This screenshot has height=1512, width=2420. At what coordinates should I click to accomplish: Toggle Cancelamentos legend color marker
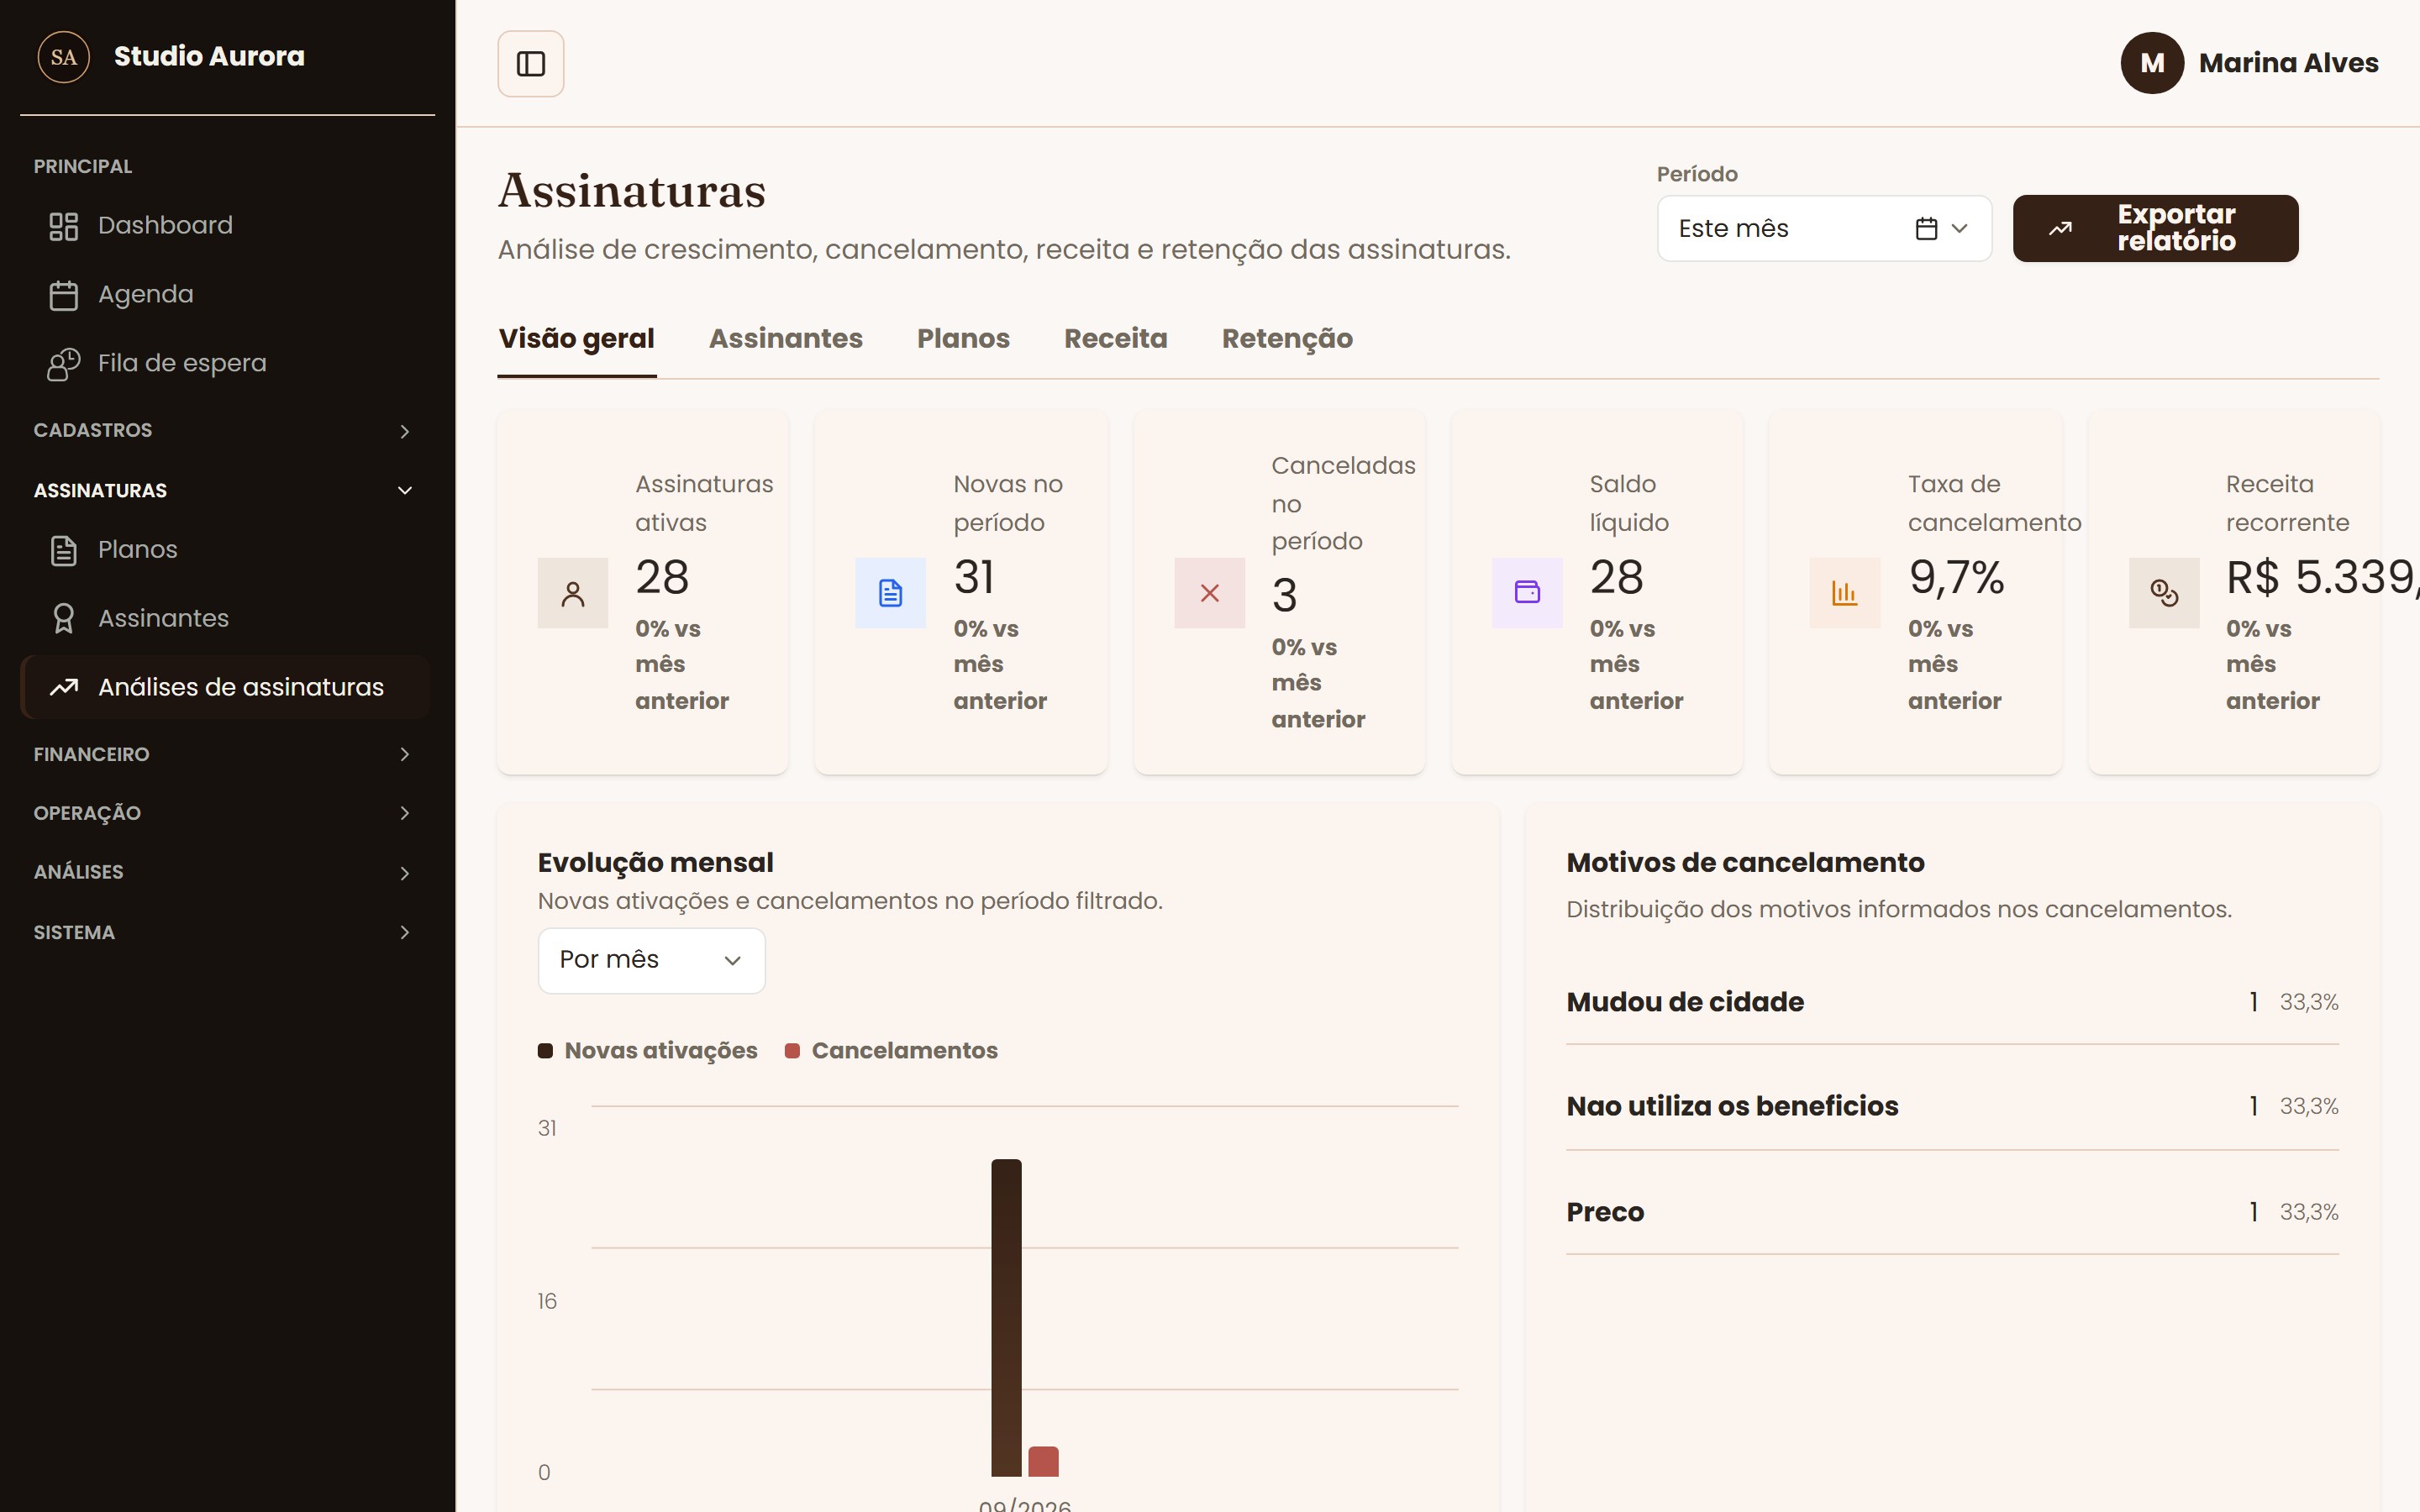coord(792,1051)
